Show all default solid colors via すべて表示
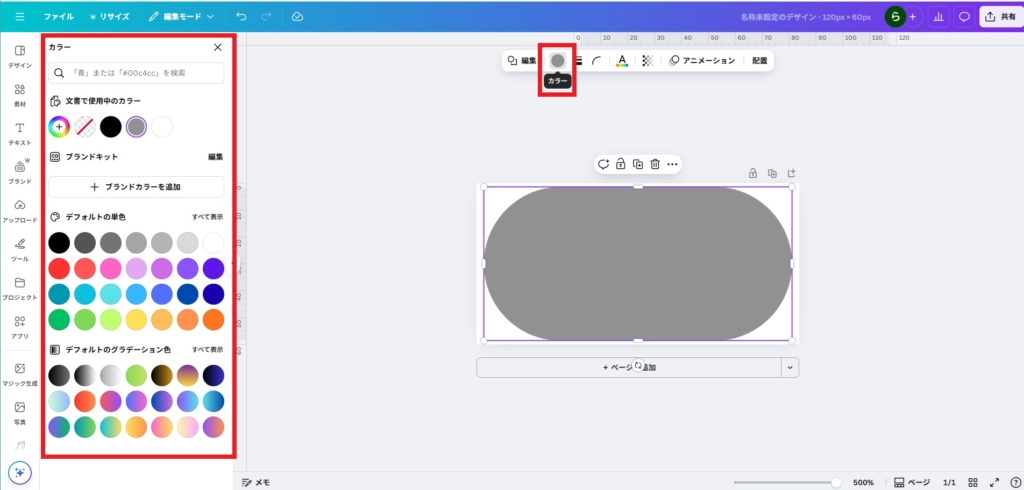Image resolution: width=1024 pixels, height=490 pixels. point(208,217)
